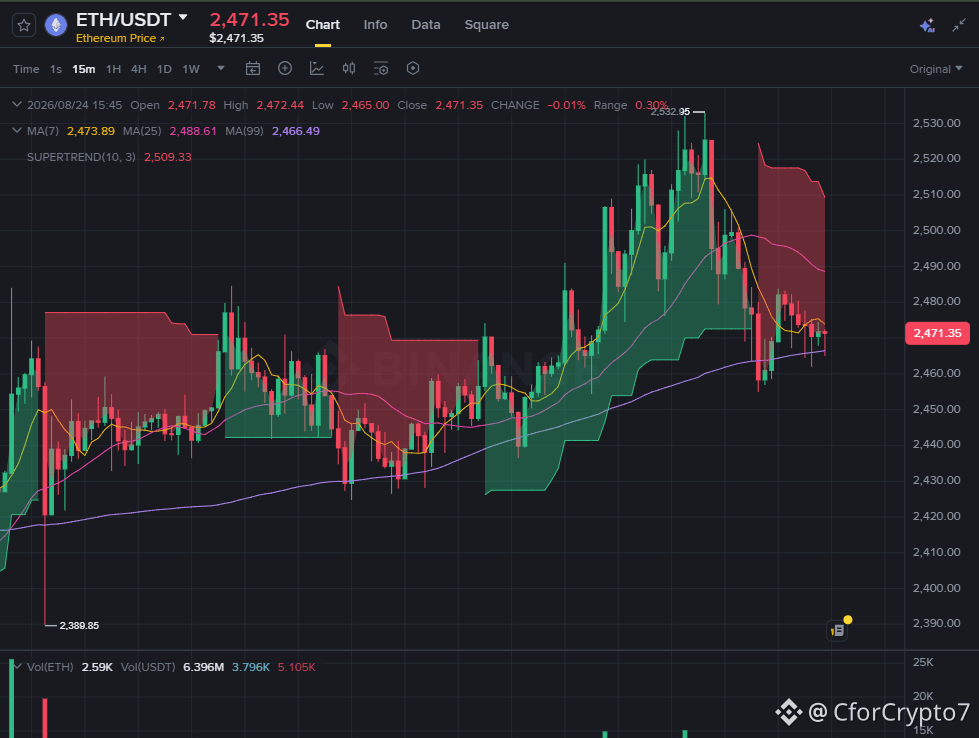Click the volume value 5.105K
The height and width of the screenshot is (738, 979).
(x=297, y=667)
